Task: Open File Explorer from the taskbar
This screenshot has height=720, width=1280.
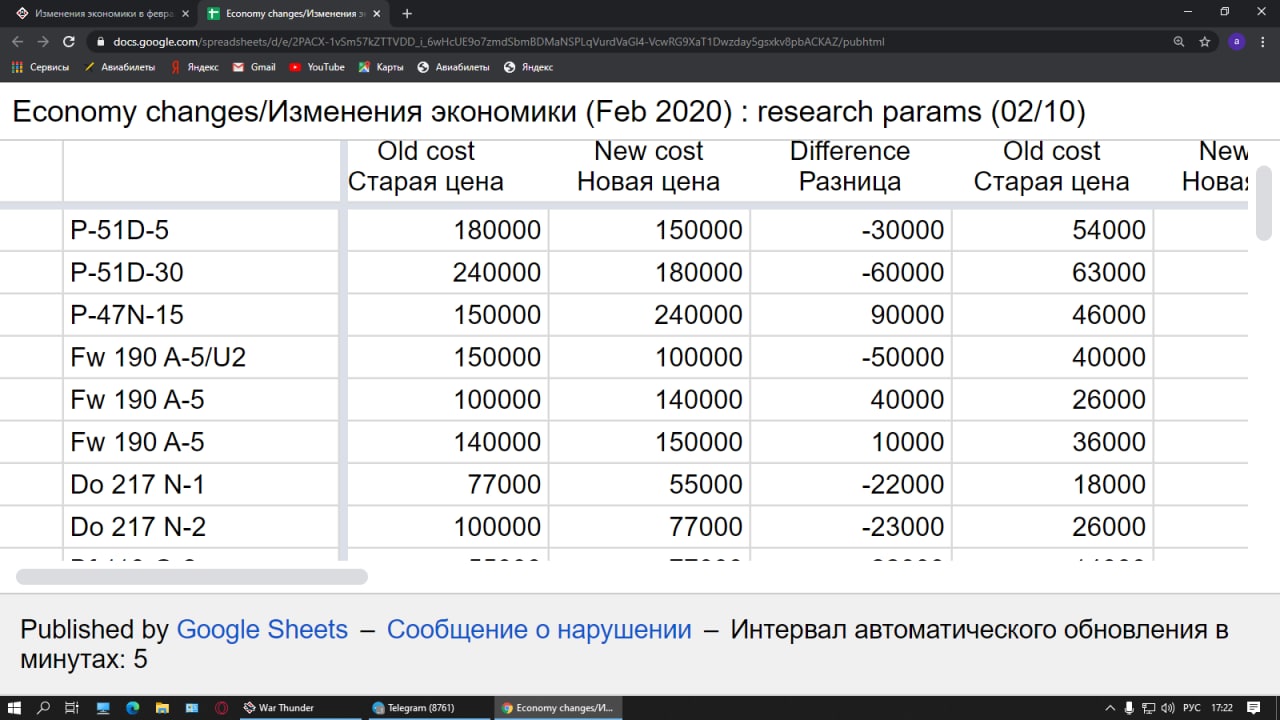Action: click(x=162, y=707)
